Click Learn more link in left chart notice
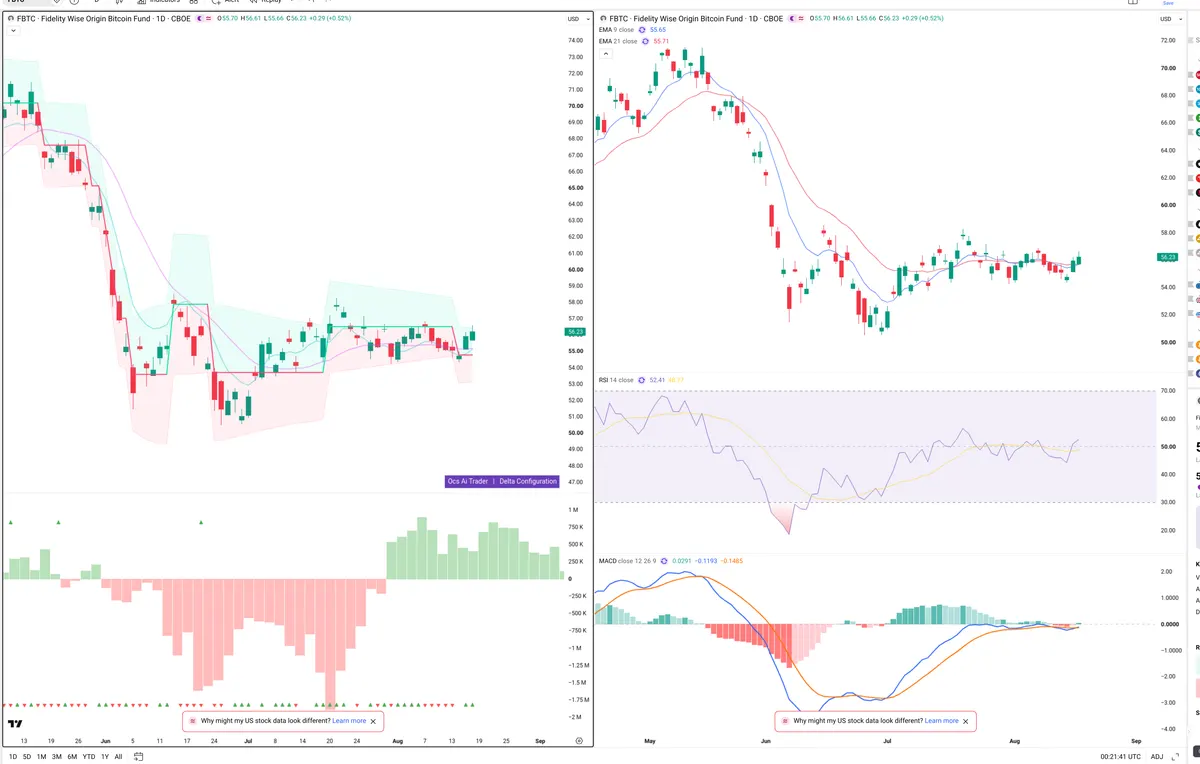1200x764 pixels. pyautogui.click(x=349, y=720)
